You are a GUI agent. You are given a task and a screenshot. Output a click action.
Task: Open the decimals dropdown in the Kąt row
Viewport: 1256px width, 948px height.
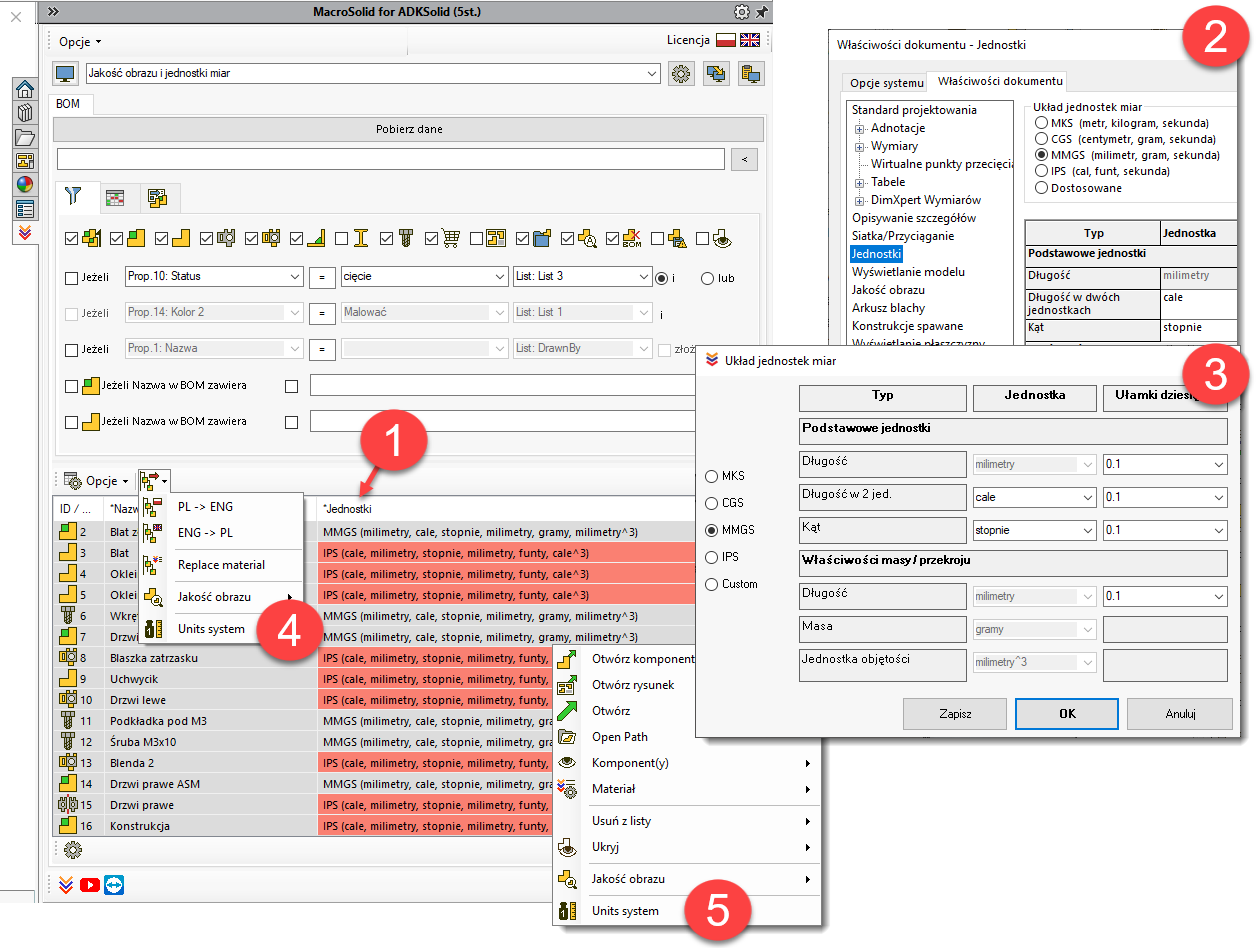point(1165,530)
